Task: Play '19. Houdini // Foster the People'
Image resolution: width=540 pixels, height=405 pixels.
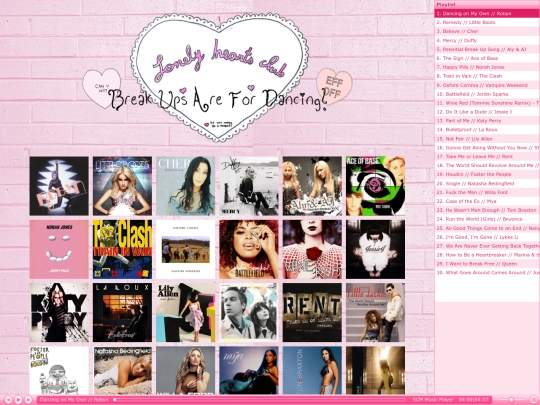Action: click(x=487, y=174)
